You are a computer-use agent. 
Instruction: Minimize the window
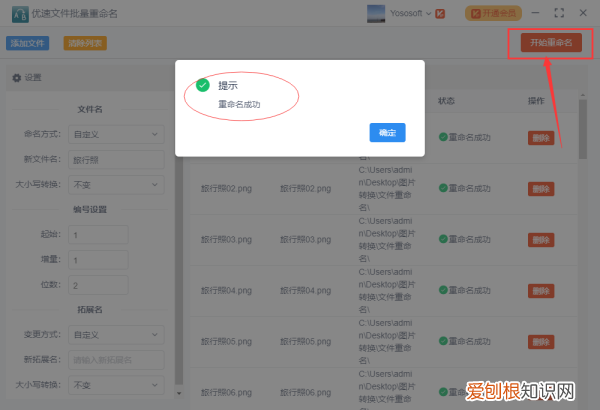[535, 13]
